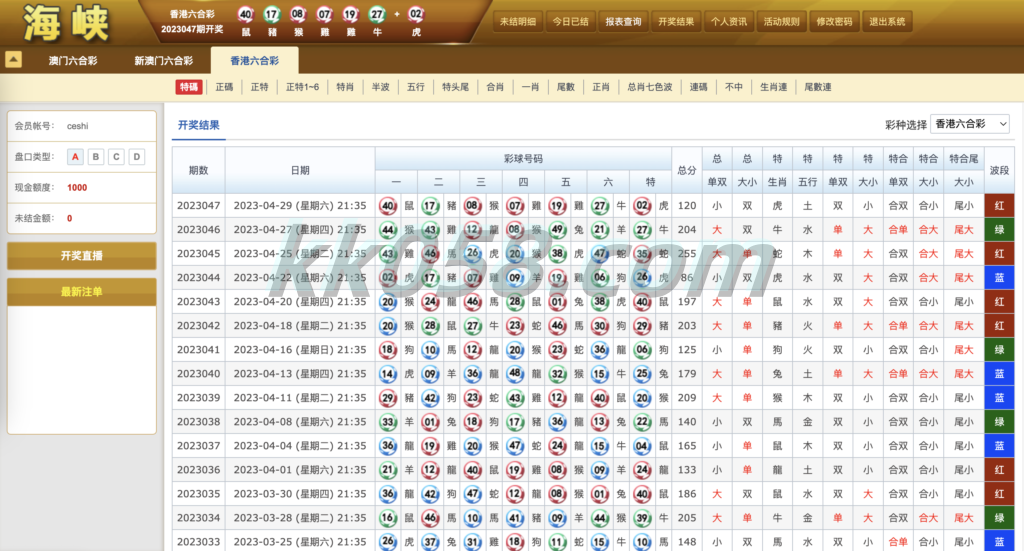Click the 现金额度 value 1000
The image size is (1024, 551).
77,187
